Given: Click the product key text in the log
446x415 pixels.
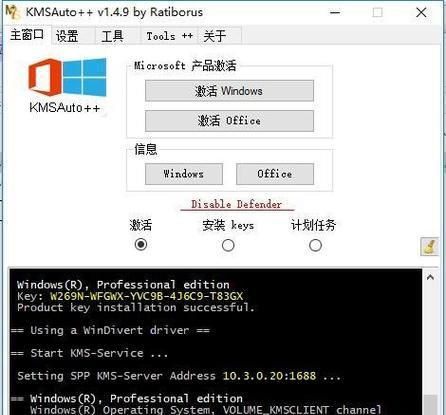Looking at the screenshot, I should (x=146, y=296).
